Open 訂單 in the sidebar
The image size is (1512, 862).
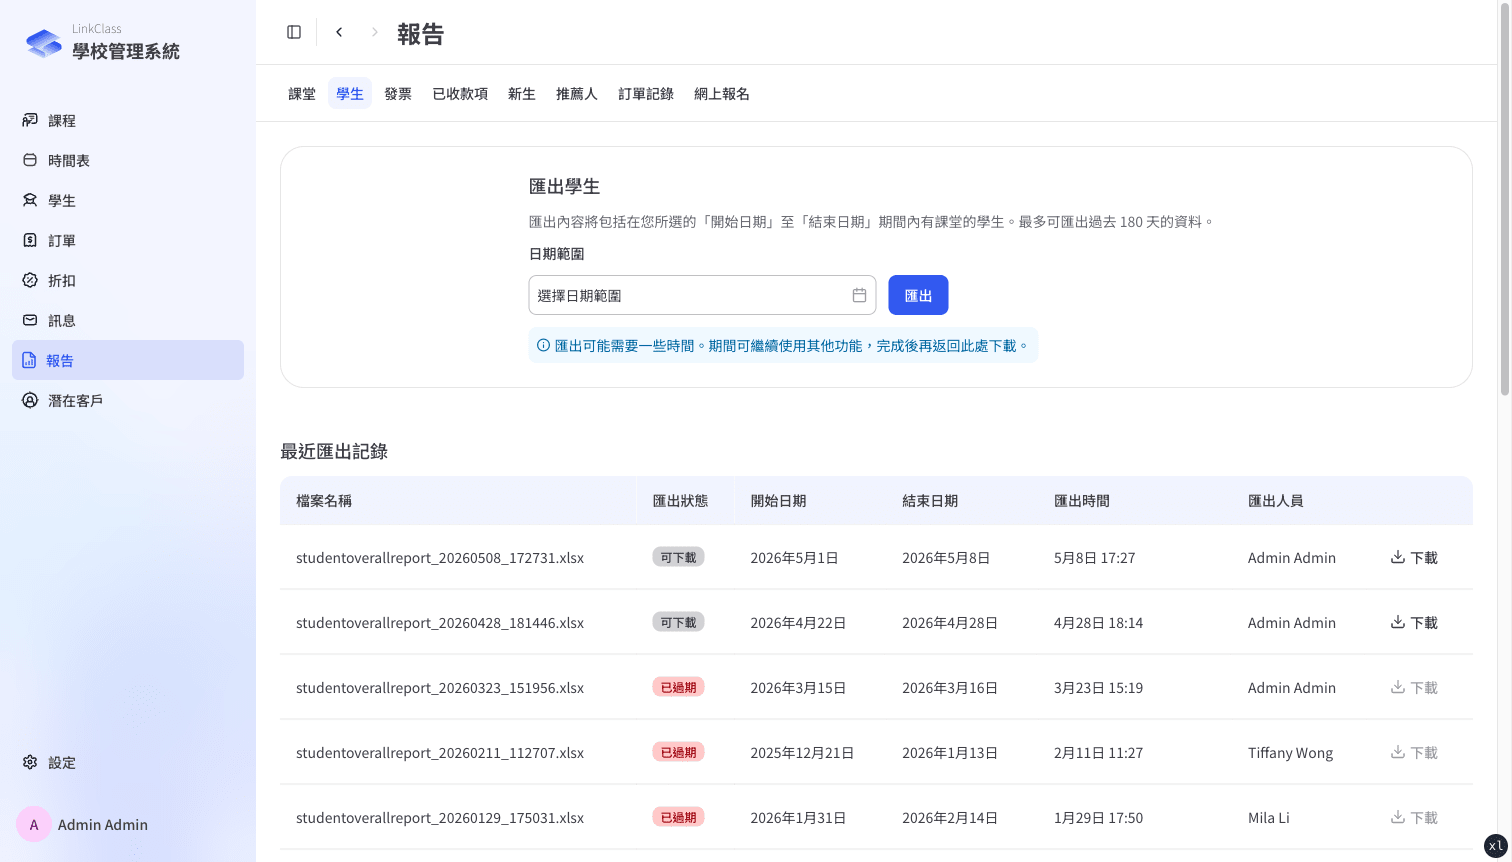[x=128, y=240]
